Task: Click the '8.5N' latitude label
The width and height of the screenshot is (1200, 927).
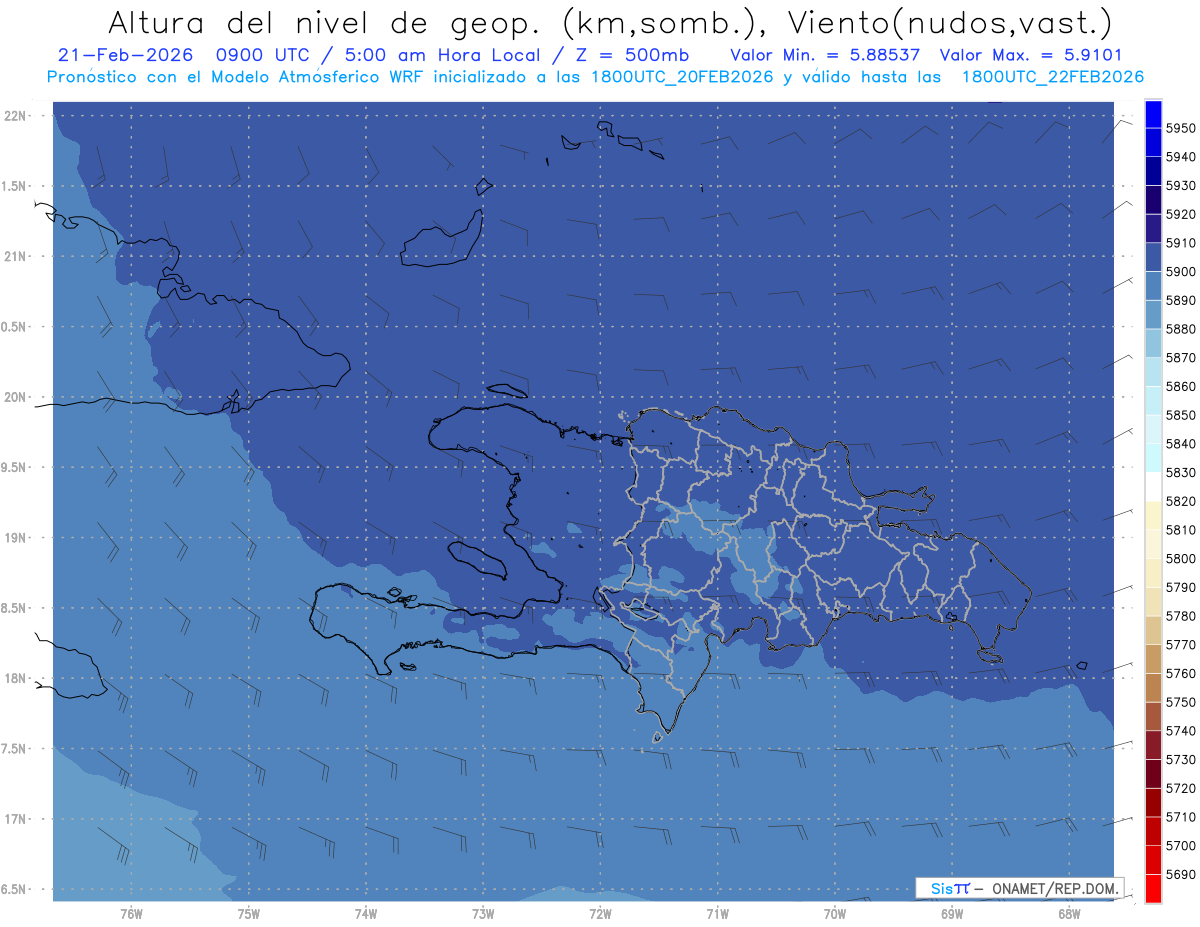Action: pyautogui.click(x=14, y=608)
